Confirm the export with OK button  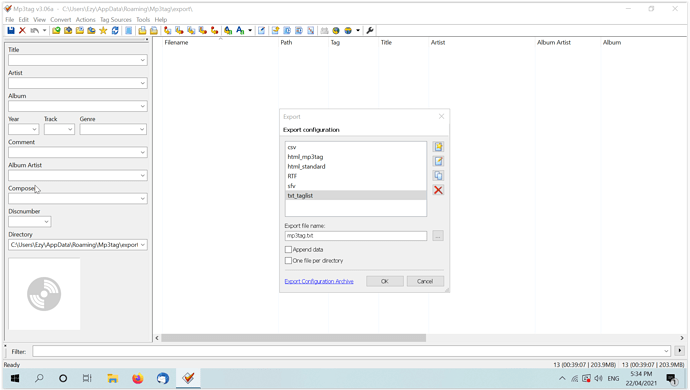click(385, 281)
